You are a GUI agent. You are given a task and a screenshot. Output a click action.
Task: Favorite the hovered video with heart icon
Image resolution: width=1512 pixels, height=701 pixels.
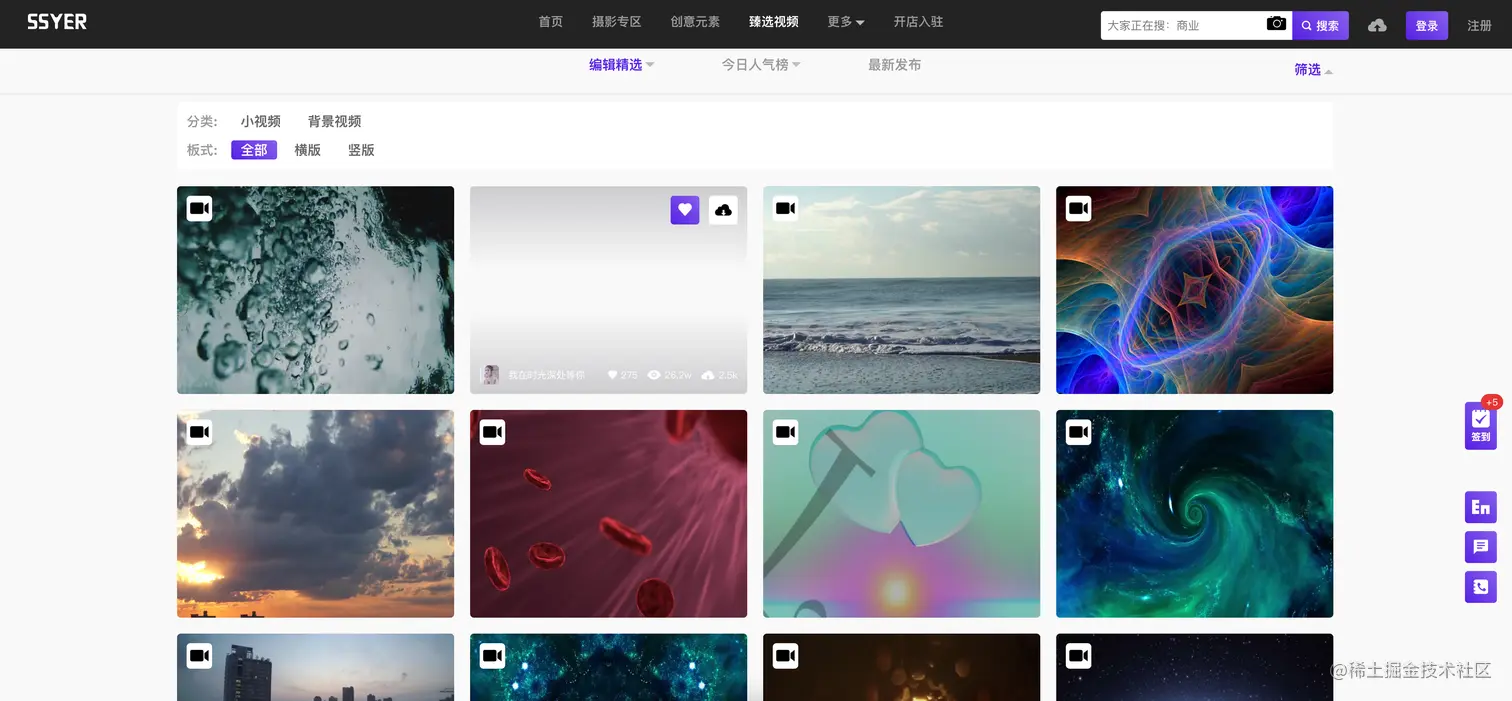(685, 210)
